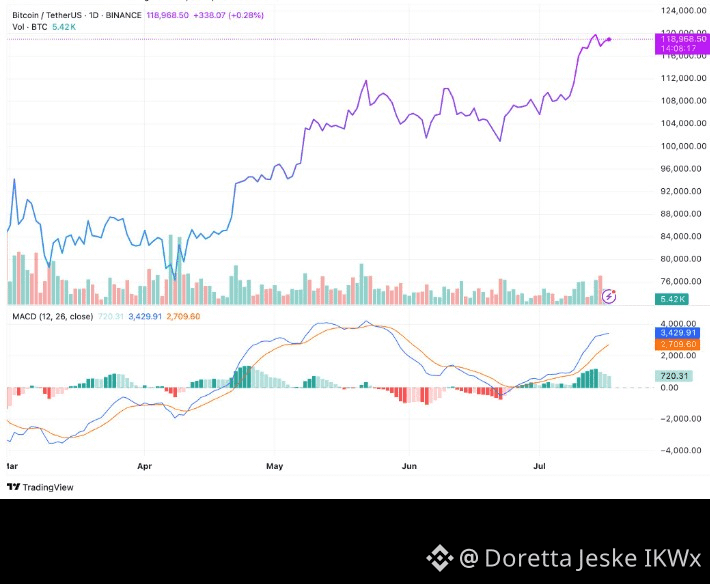
Task: Click the Bitcoin / TetherUS symbol title
Action: click(77, 15)
